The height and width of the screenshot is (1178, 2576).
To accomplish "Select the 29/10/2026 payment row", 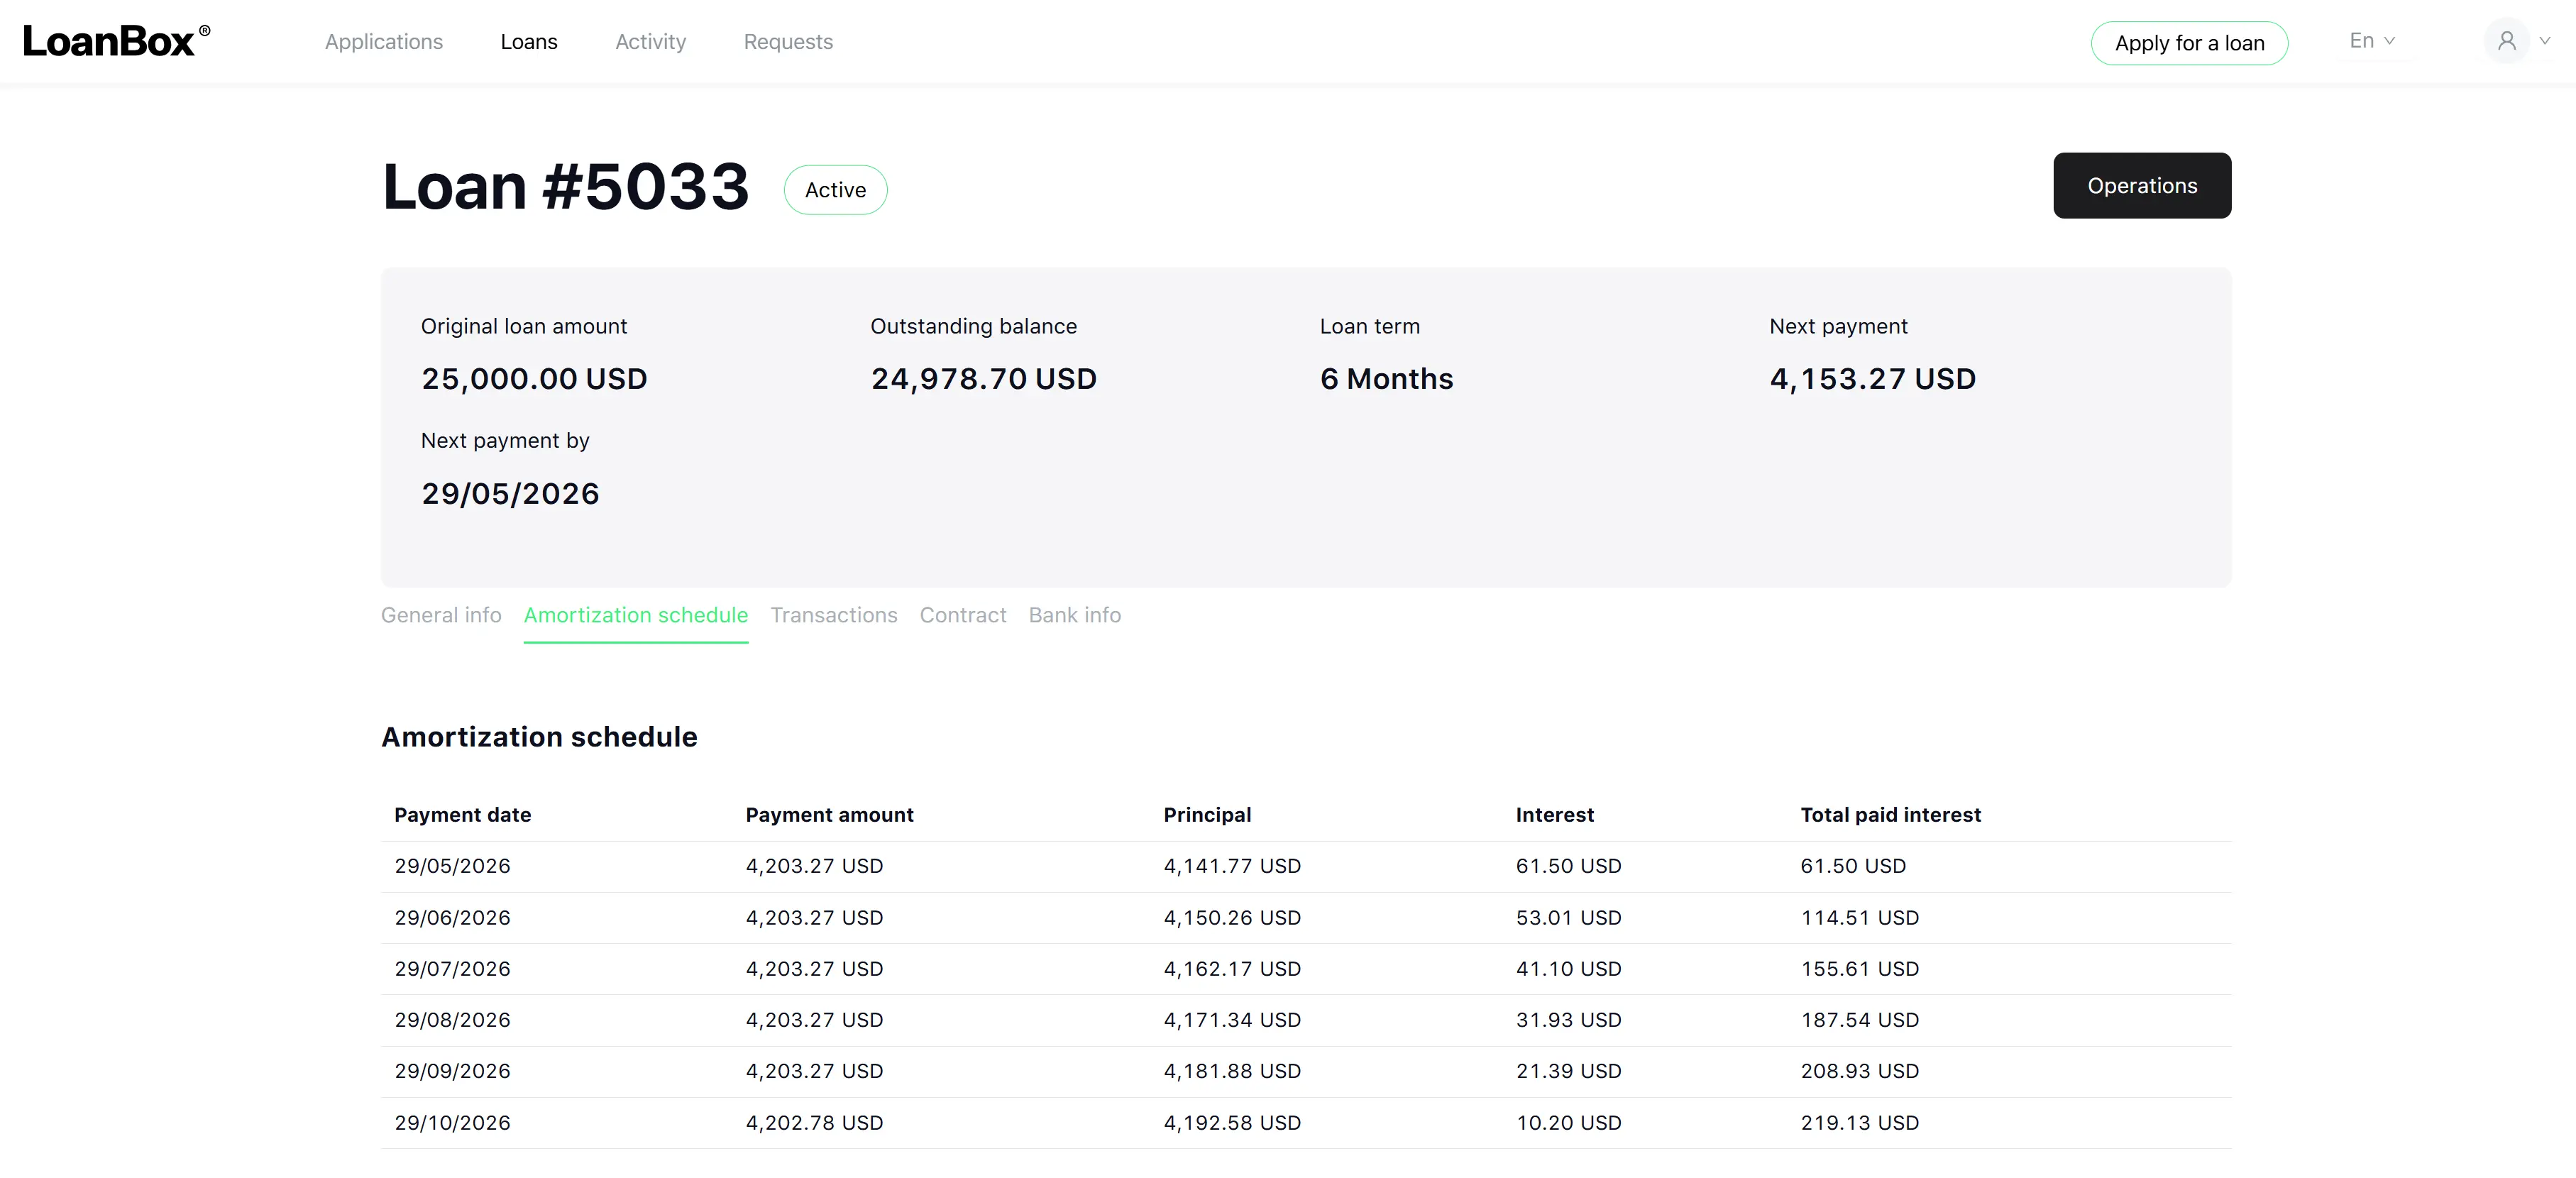I will pos(1306,1122).
